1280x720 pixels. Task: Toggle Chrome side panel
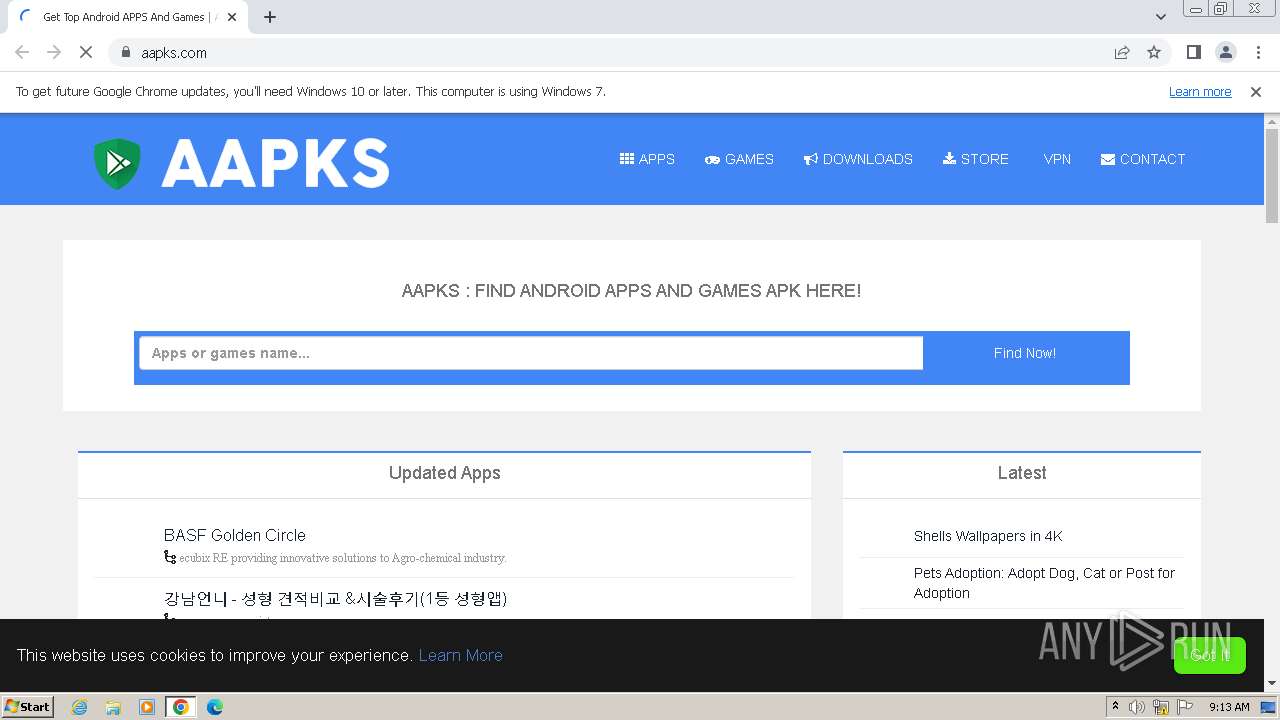point(1193,52)
